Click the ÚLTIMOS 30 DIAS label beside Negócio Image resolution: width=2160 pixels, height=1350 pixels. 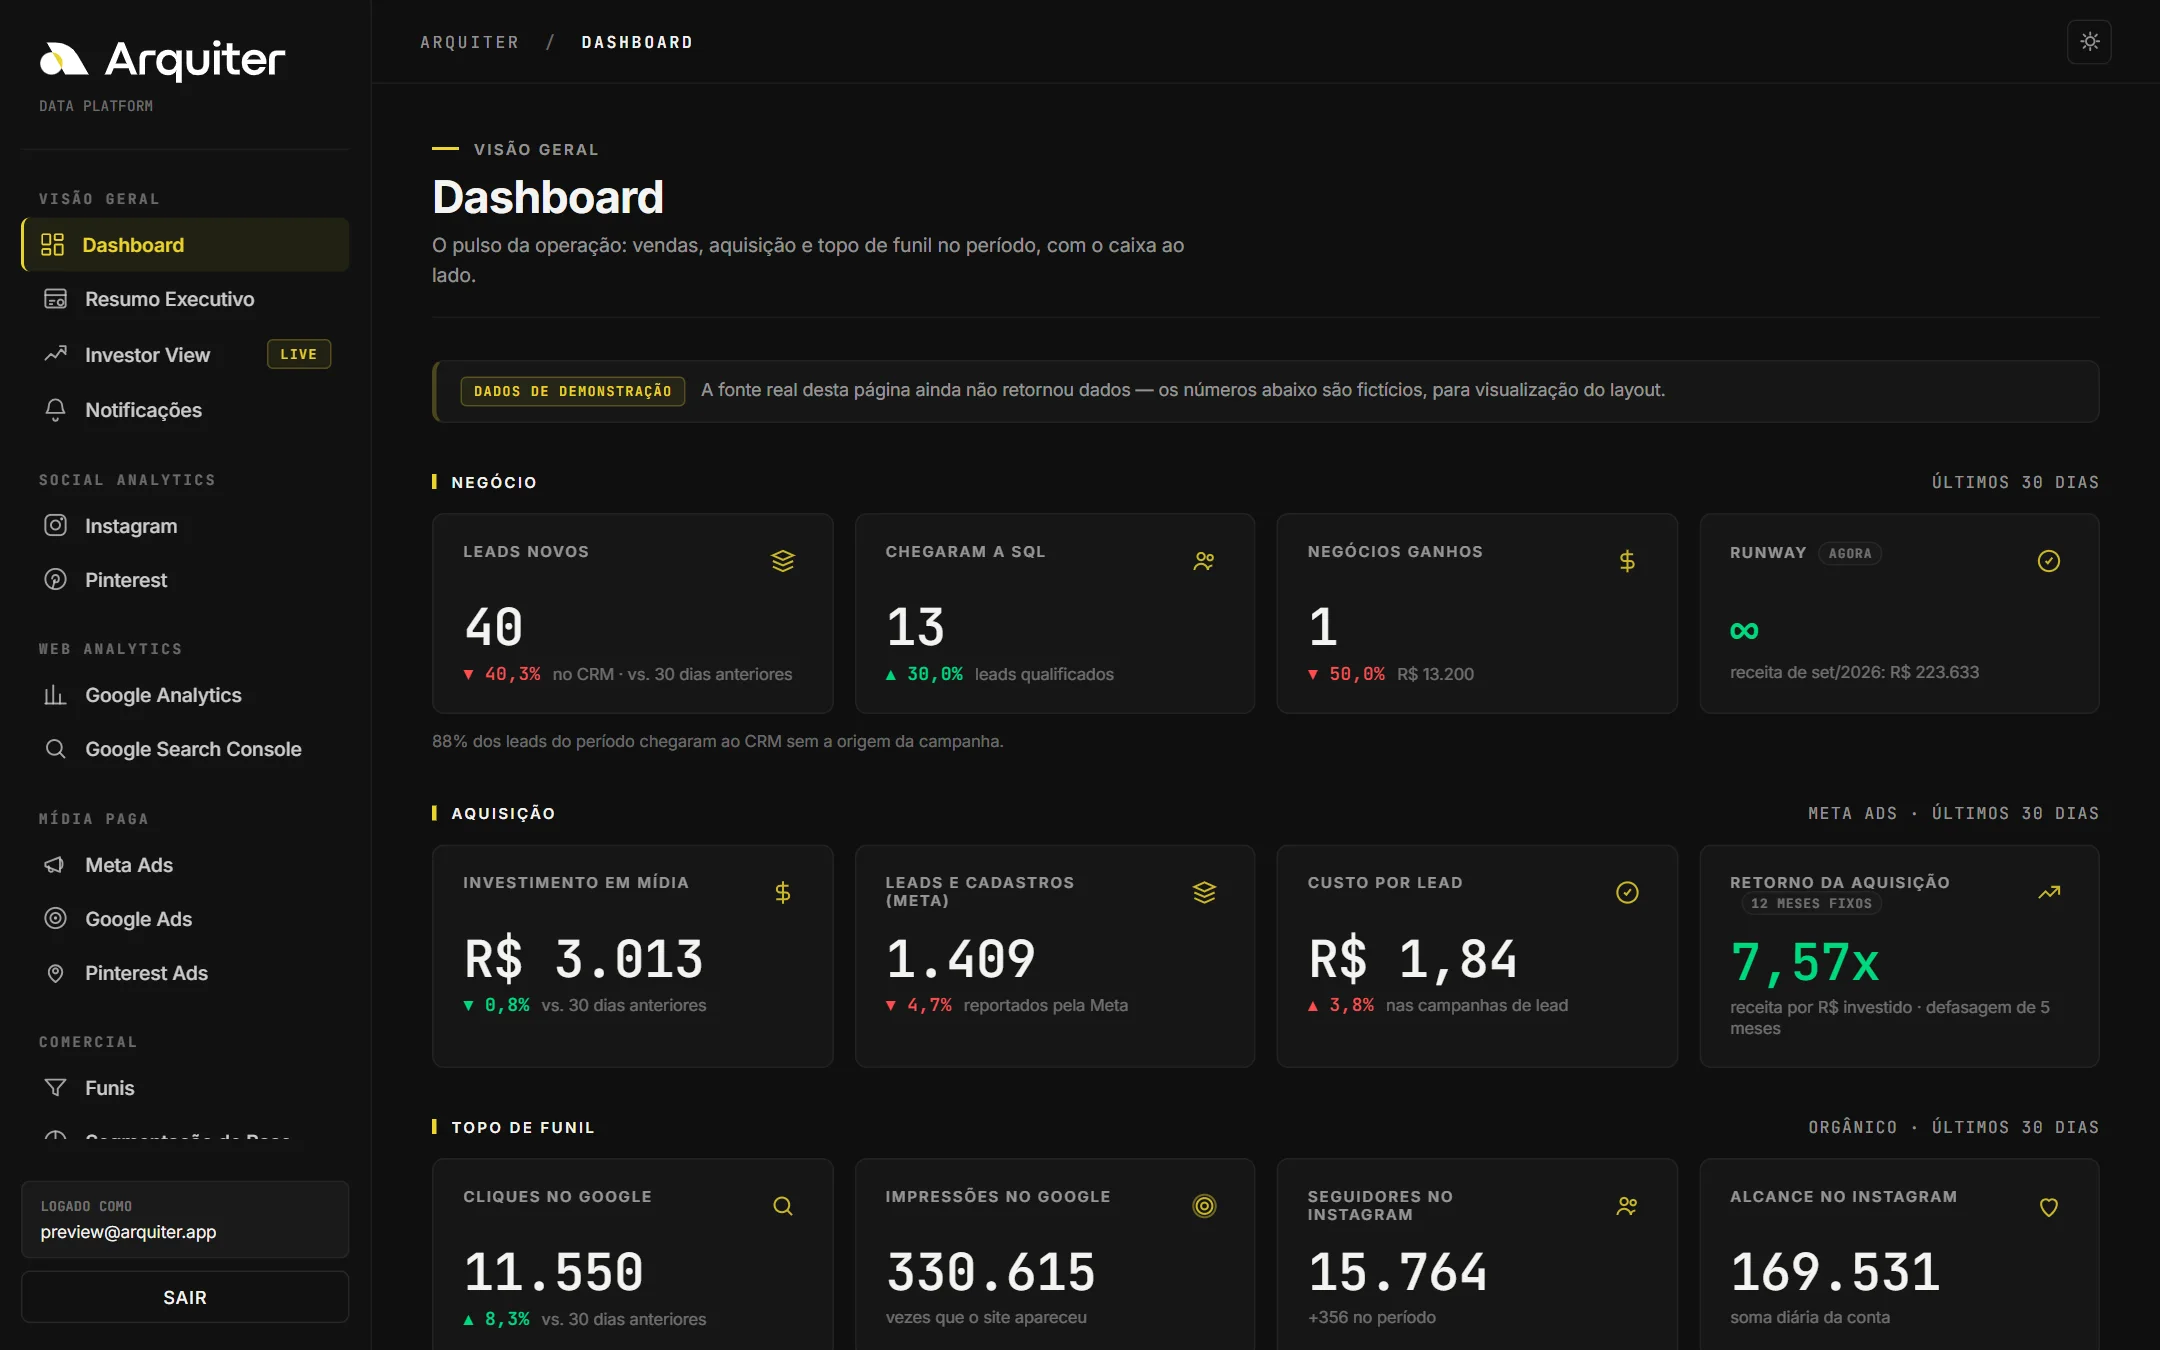2015,482
